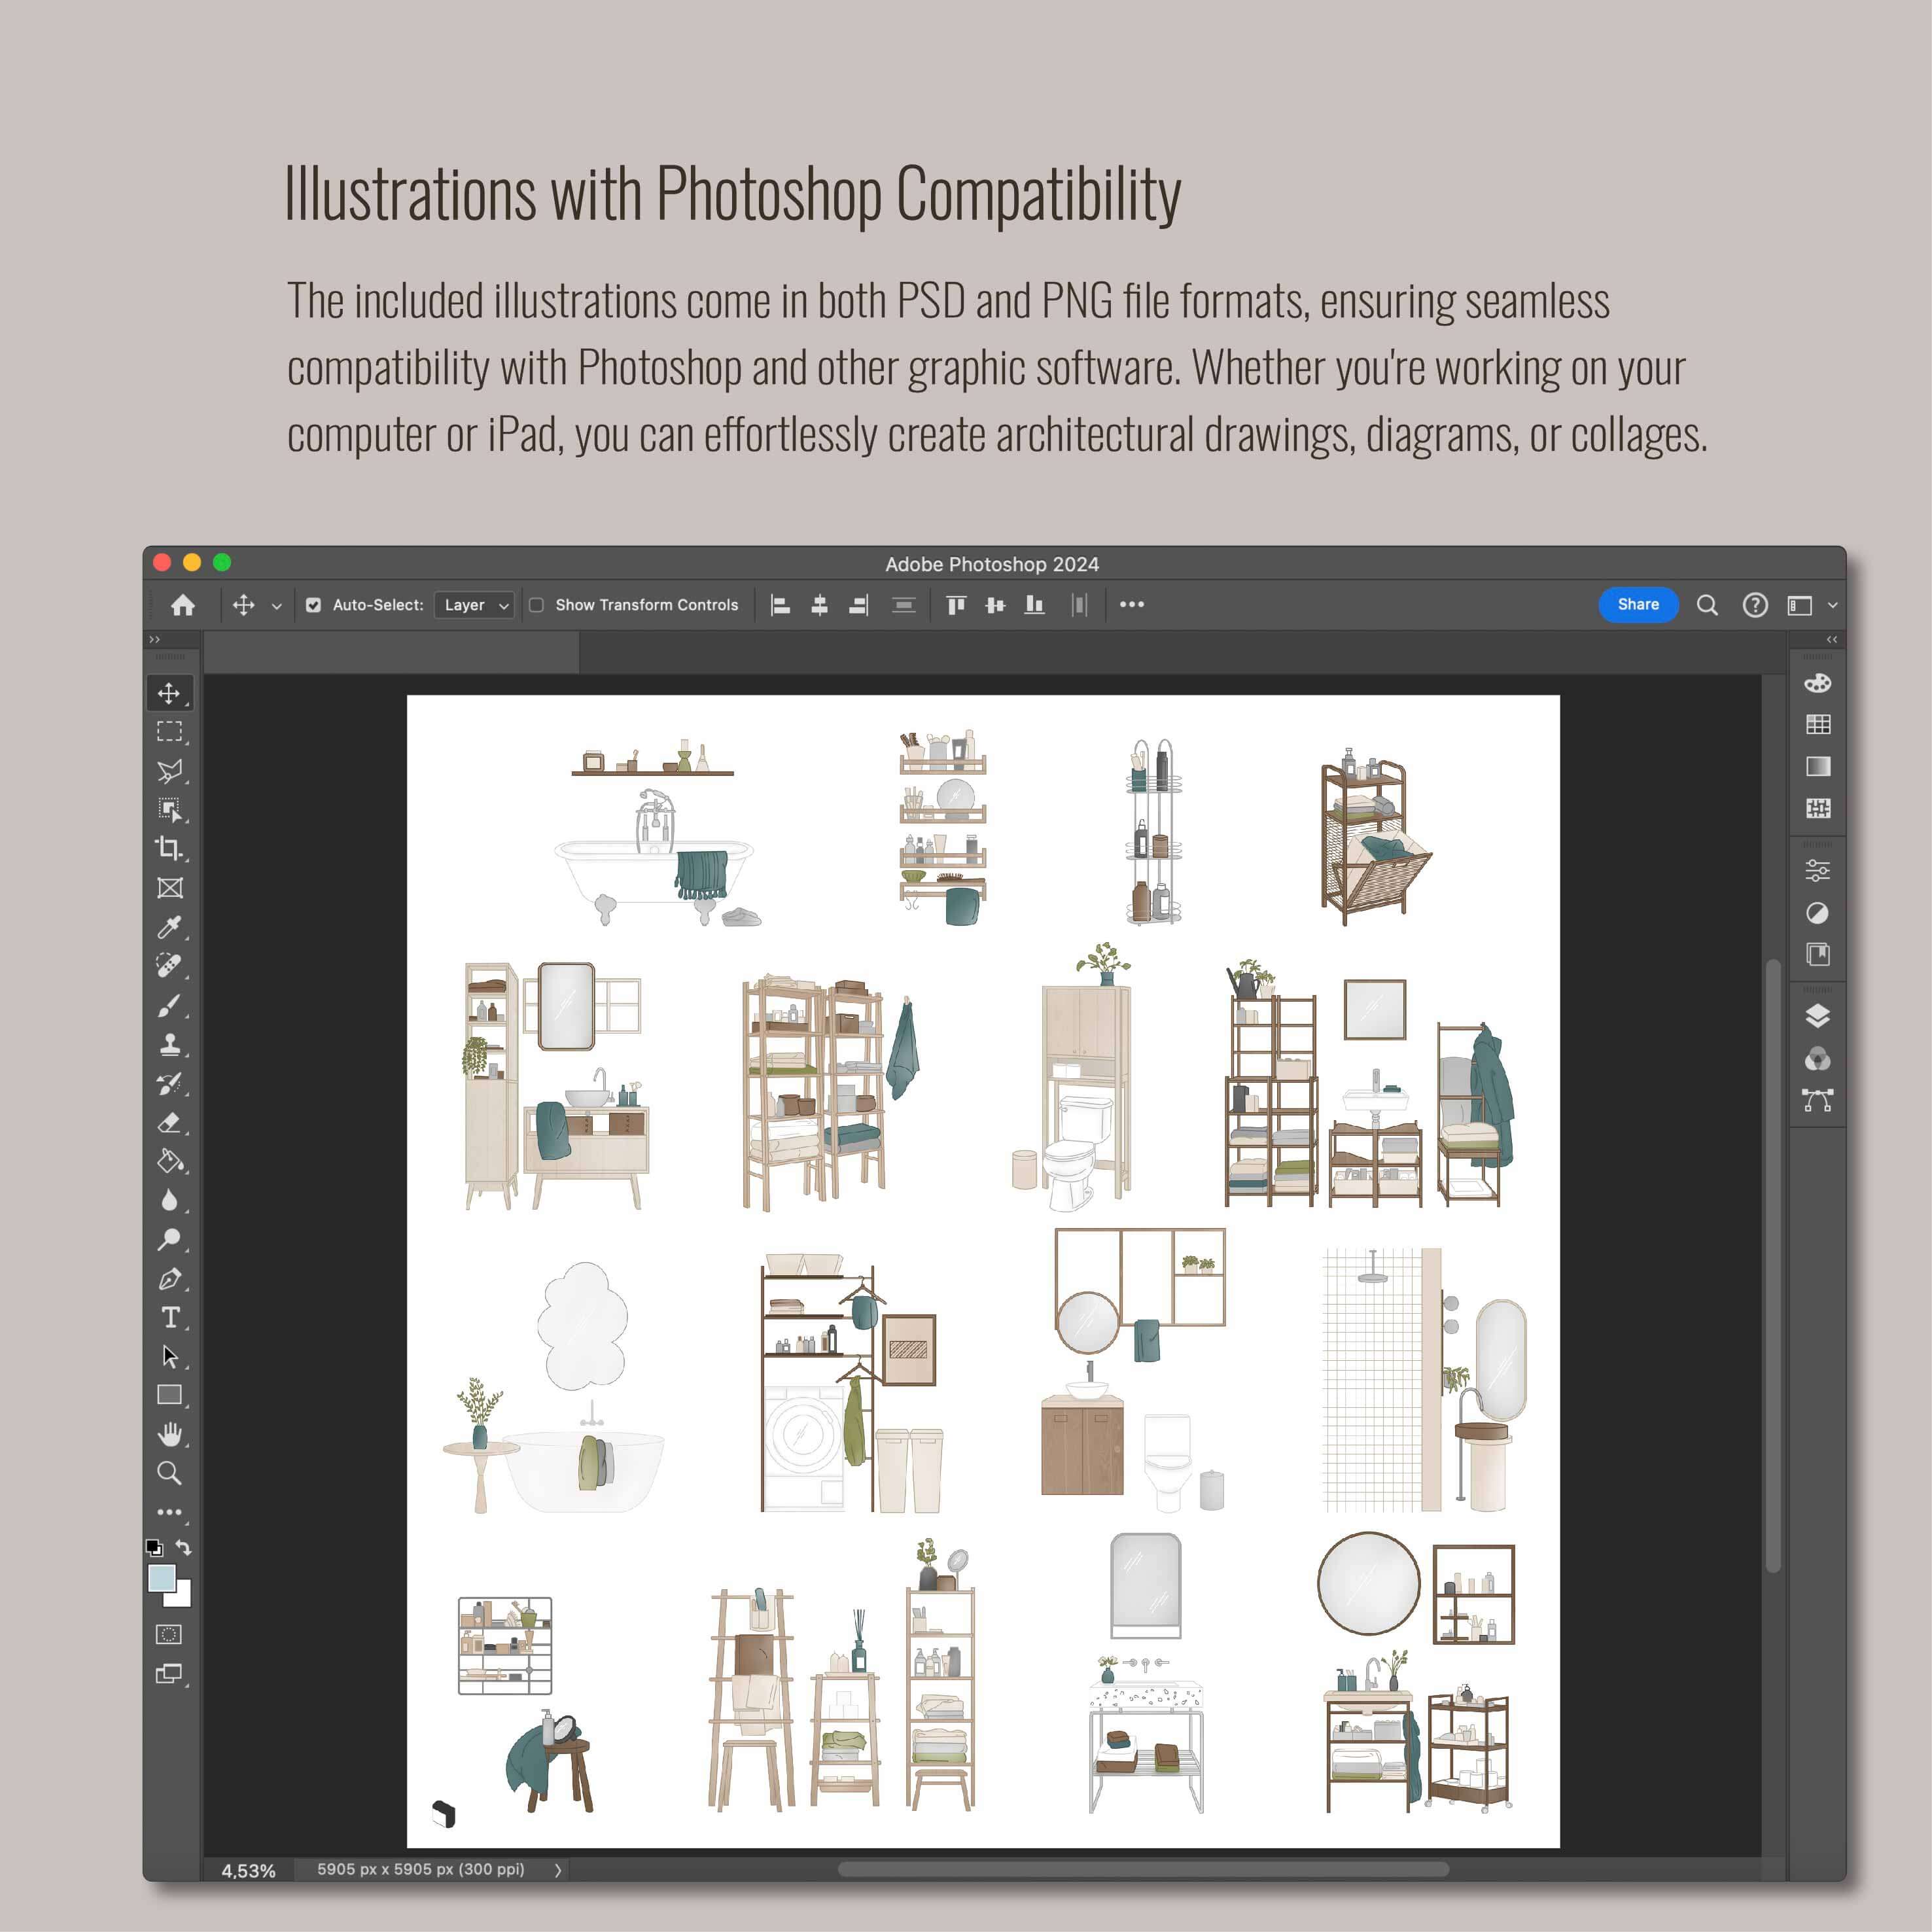Open the Properties panel sliders icon
Screen dimensions: 1932x1932
pyautogui.click(x=1818, y=871)
